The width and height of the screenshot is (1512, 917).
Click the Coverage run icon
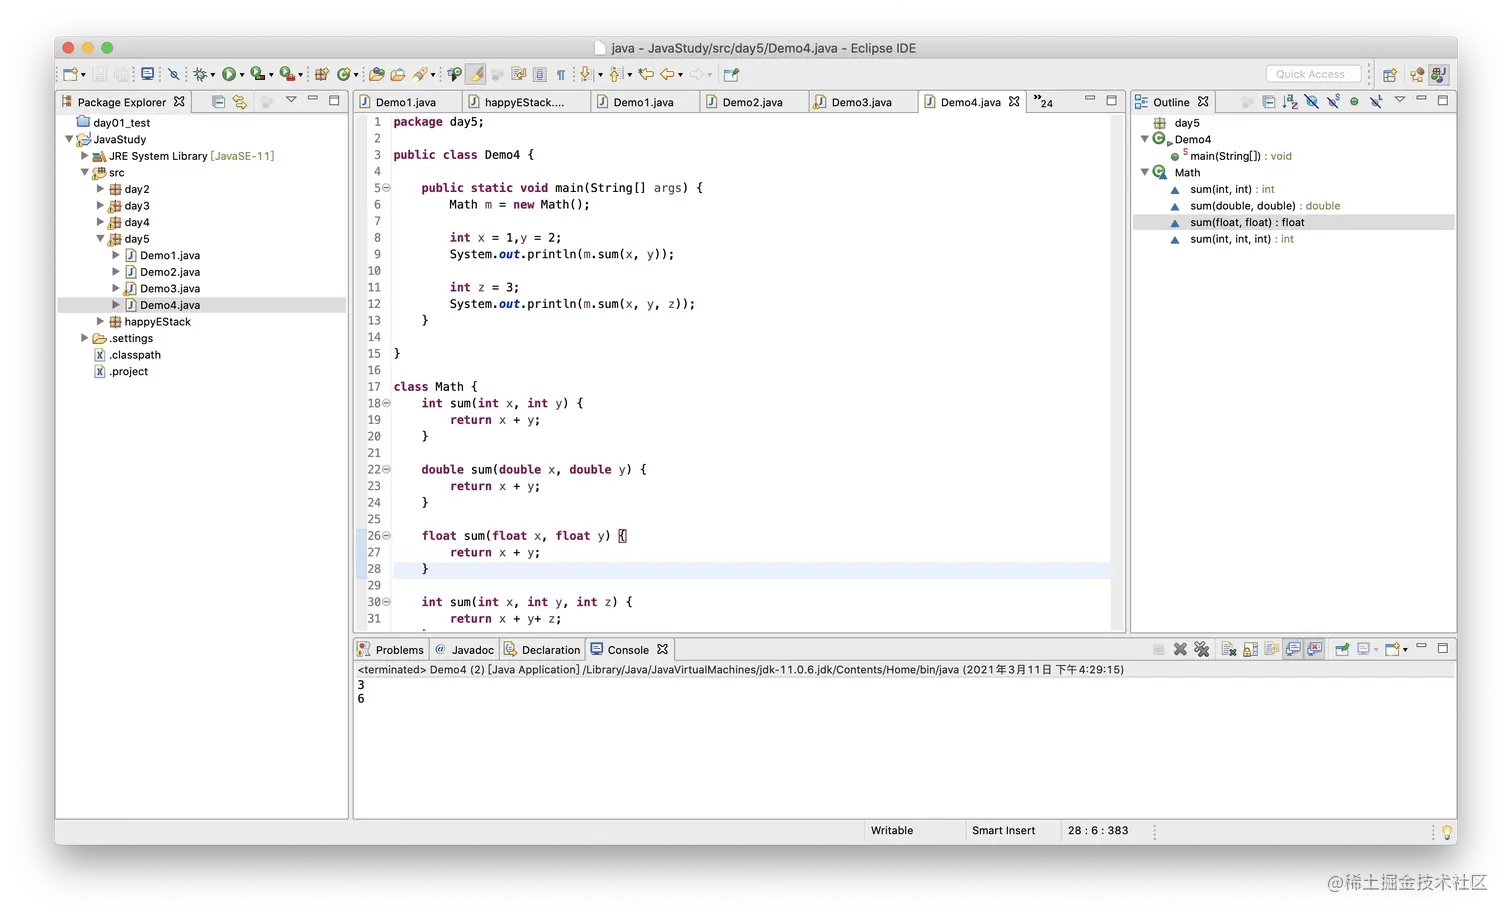[x=257, y=74]
